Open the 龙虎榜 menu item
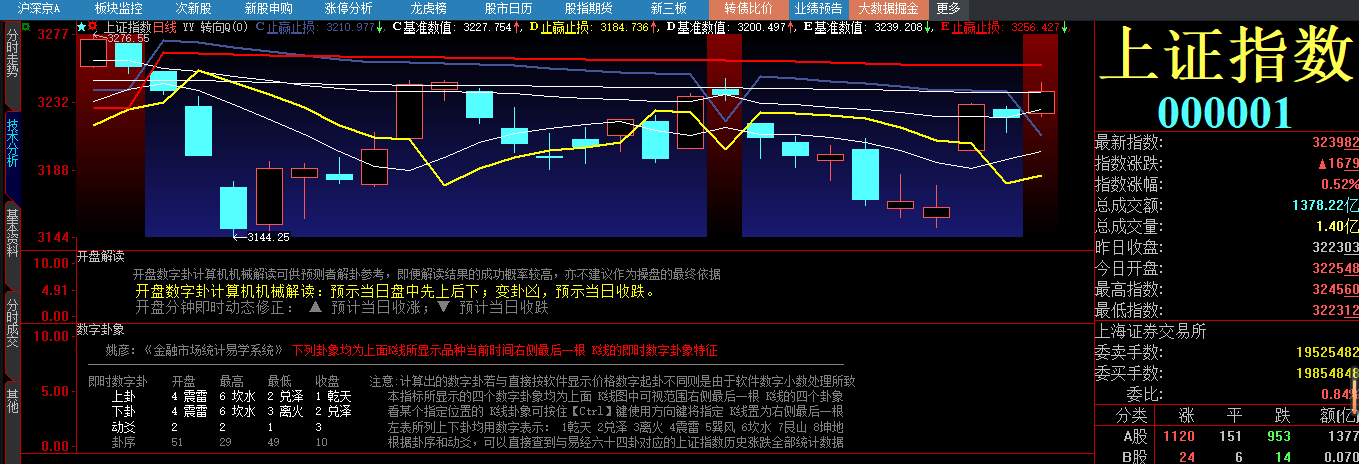1359x464 pixels. tap(428, 8)
